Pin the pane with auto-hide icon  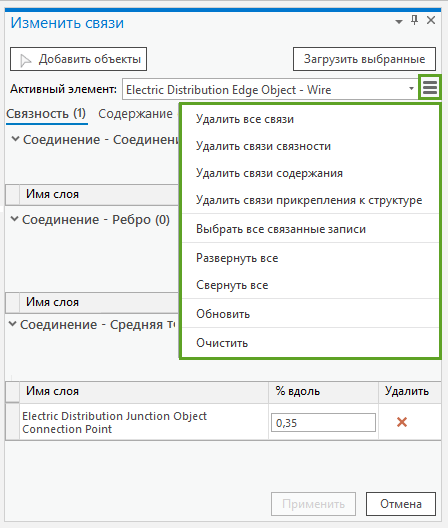pyautogui.click(x=415, y=20)
